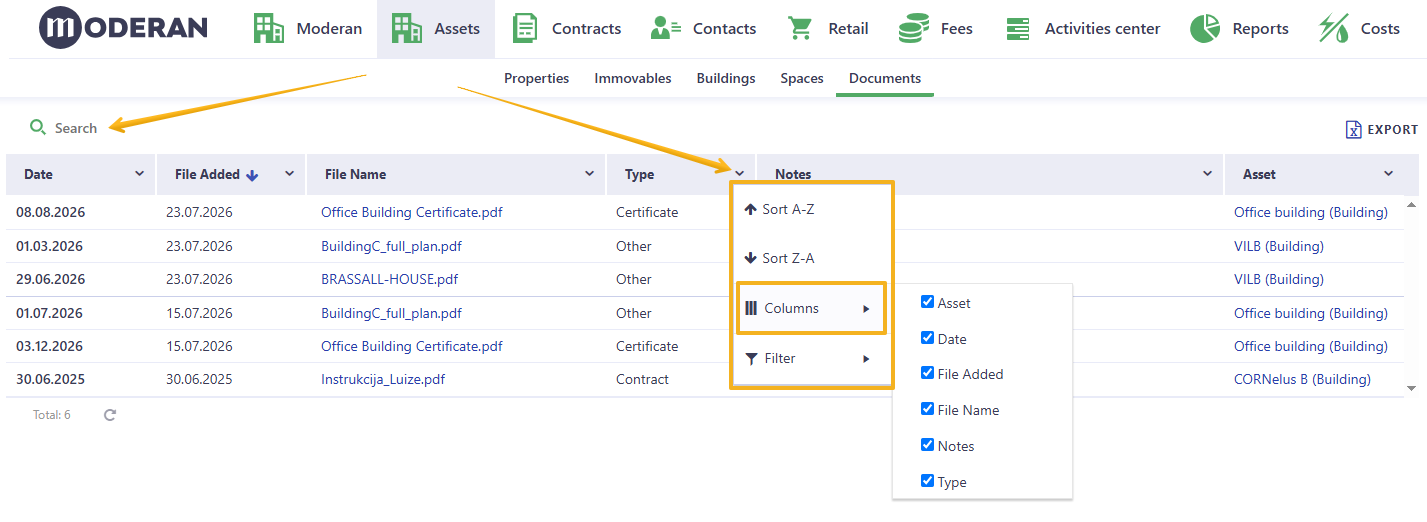Click the File Name column header
This screenshot has width=1427, height=522.
point(456,174)
